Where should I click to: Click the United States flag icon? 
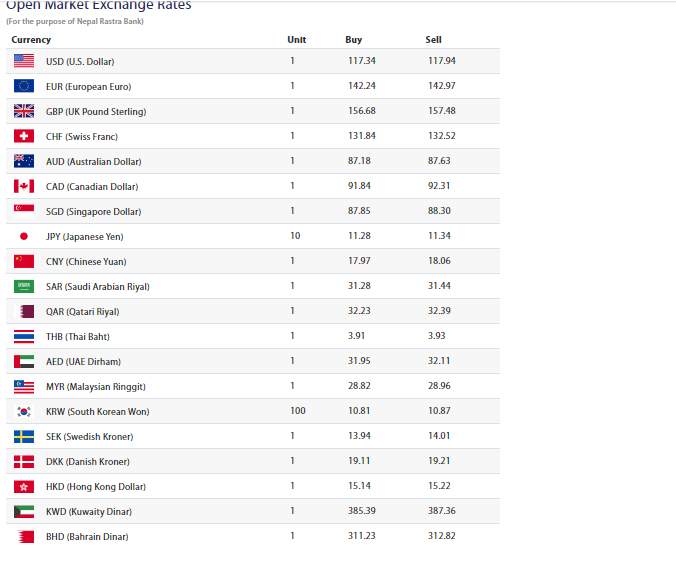(x=24, y=61)
